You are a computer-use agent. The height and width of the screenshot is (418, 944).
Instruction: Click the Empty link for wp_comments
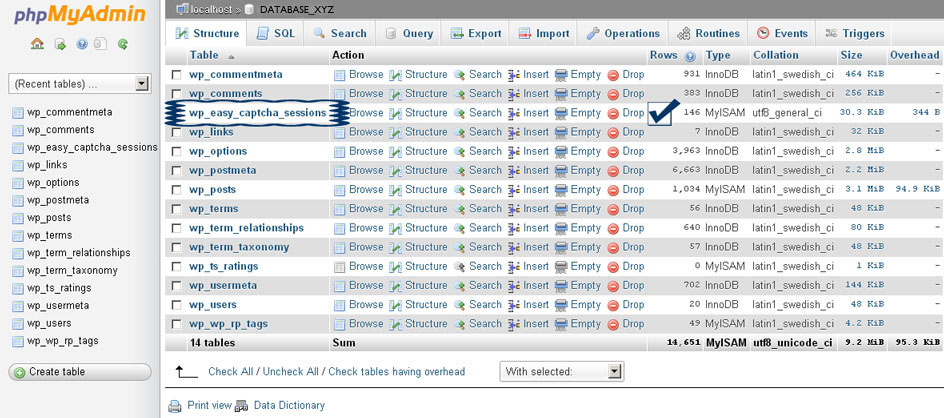(586, 93)
